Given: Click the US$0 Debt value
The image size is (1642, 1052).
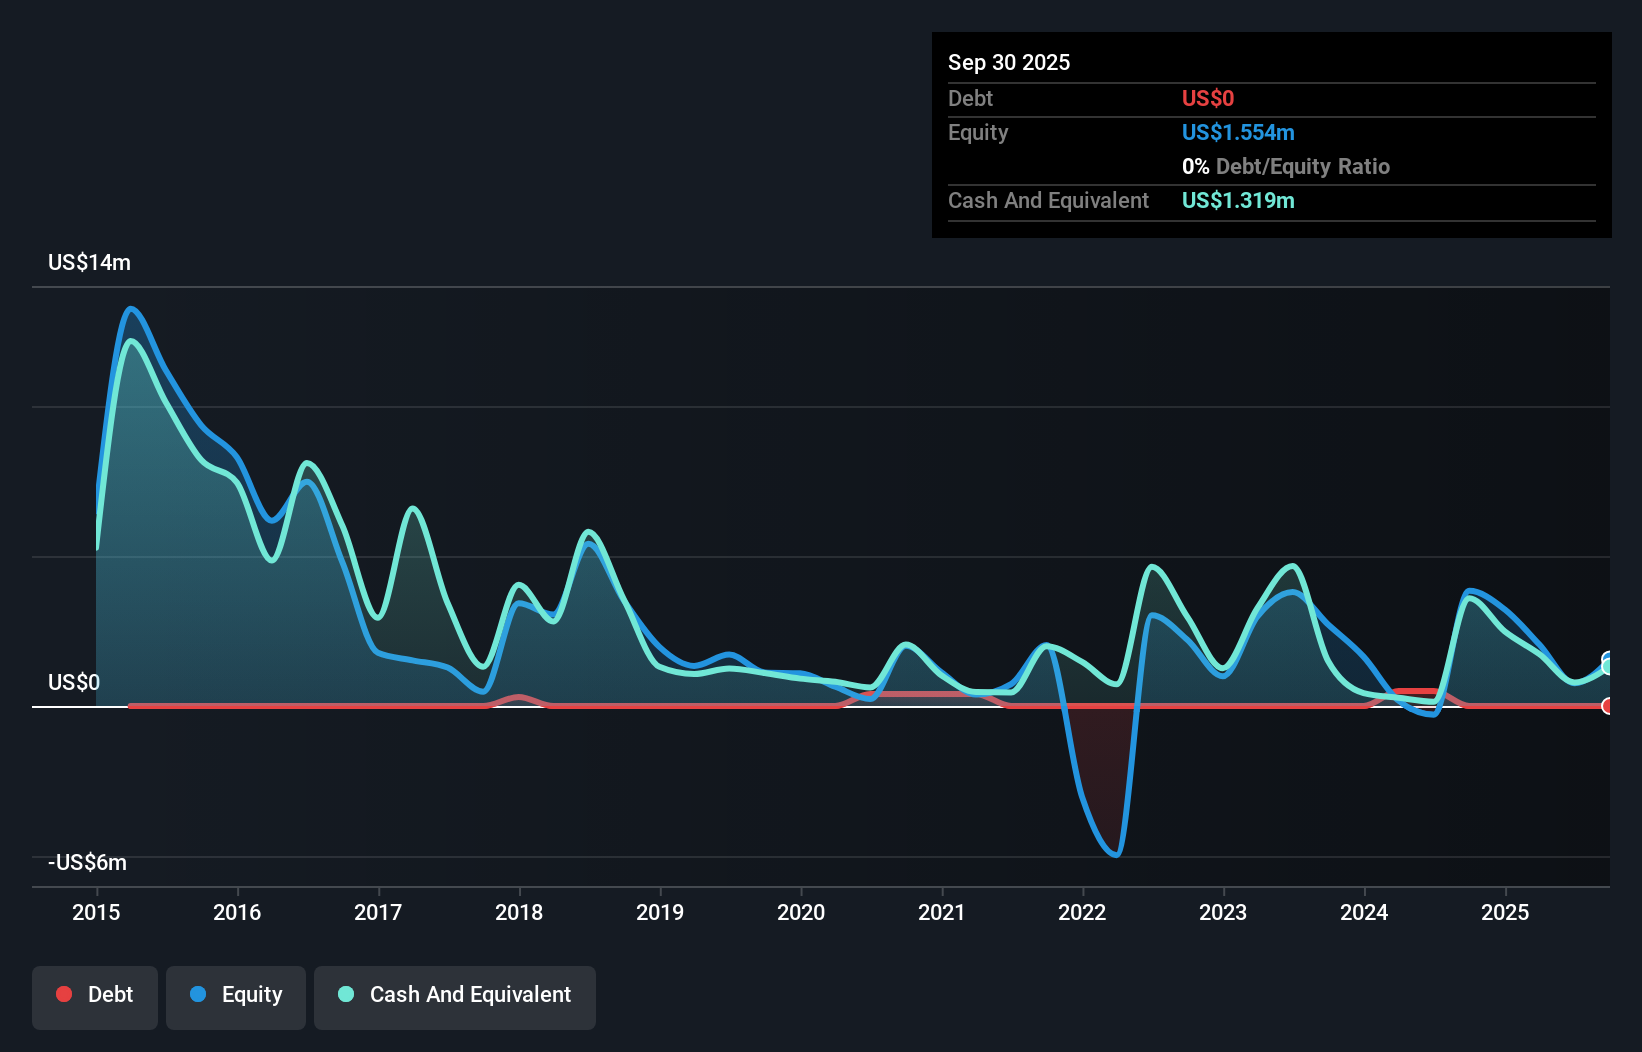Looking at the screenshot, I should (x=1208, y=98).
